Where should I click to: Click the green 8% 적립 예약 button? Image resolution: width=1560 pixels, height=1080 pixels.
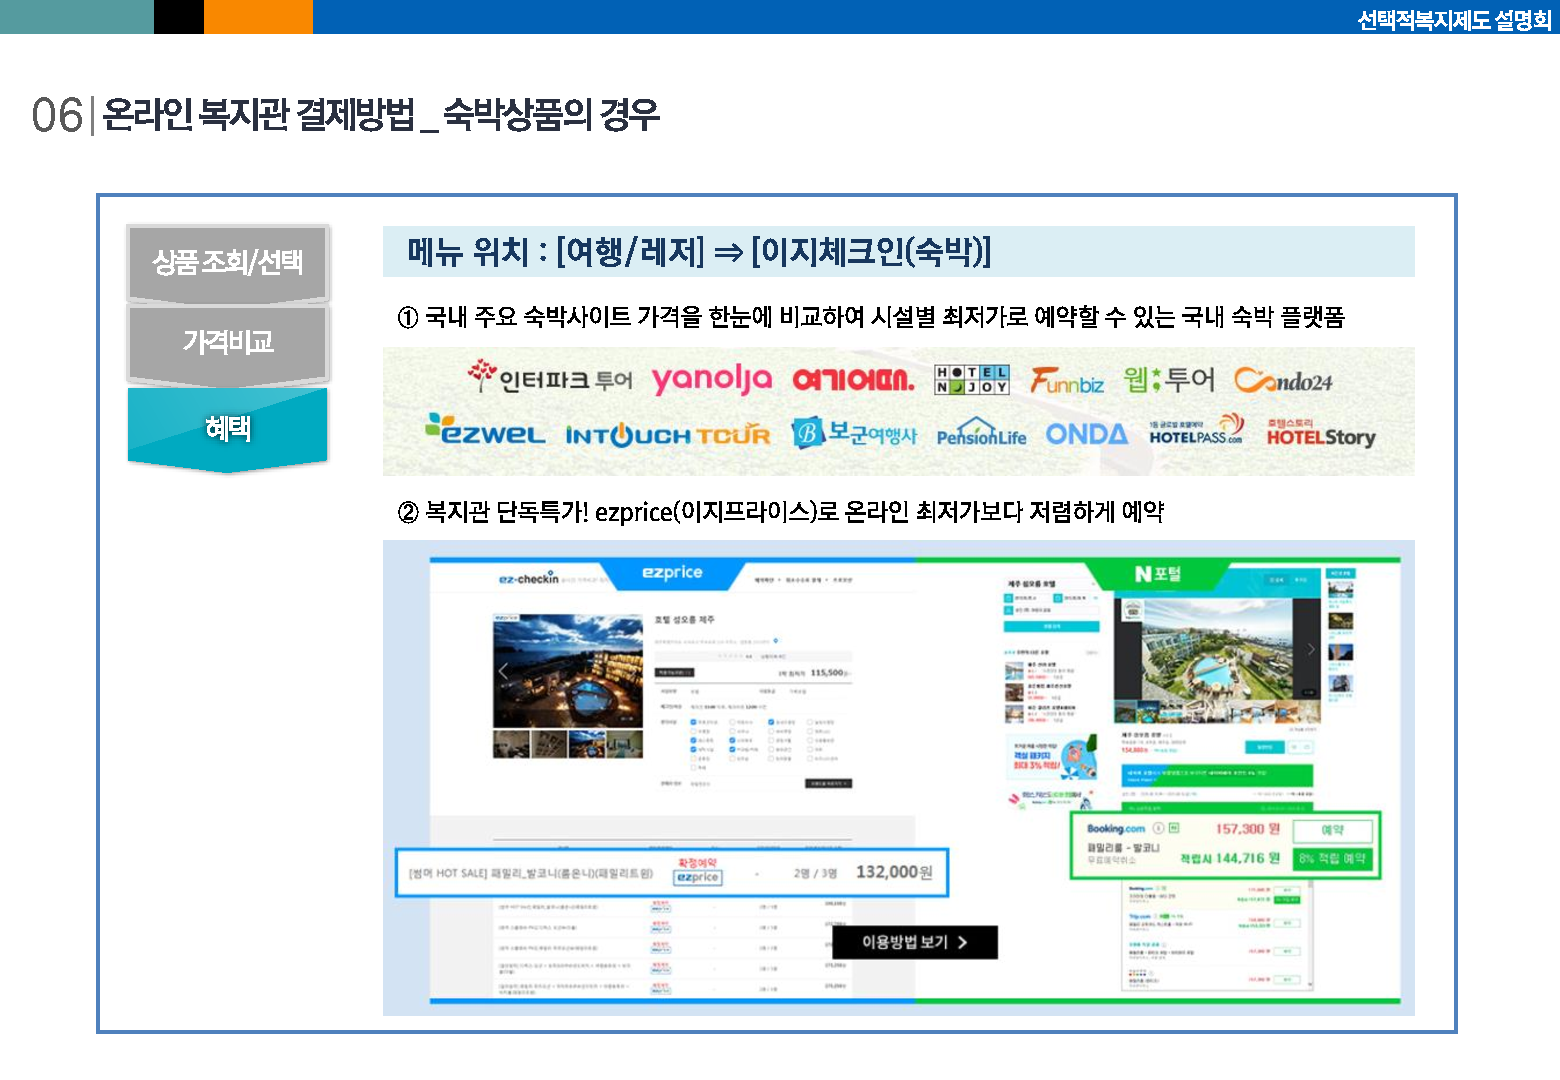[x=1332, y=859]
